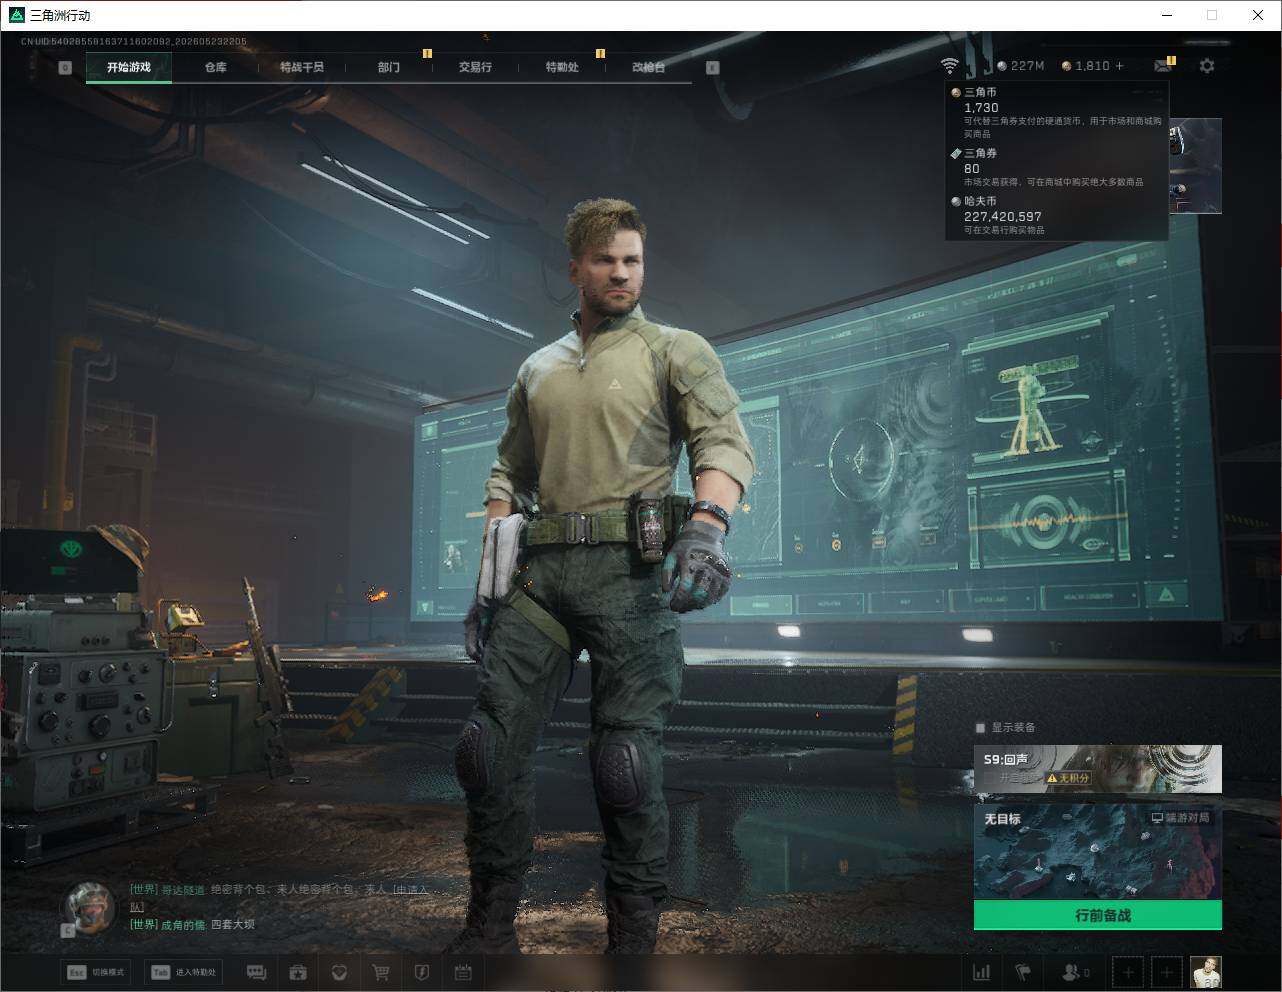
Task: Open the friends list icon
Action: tap(1076, 972)
